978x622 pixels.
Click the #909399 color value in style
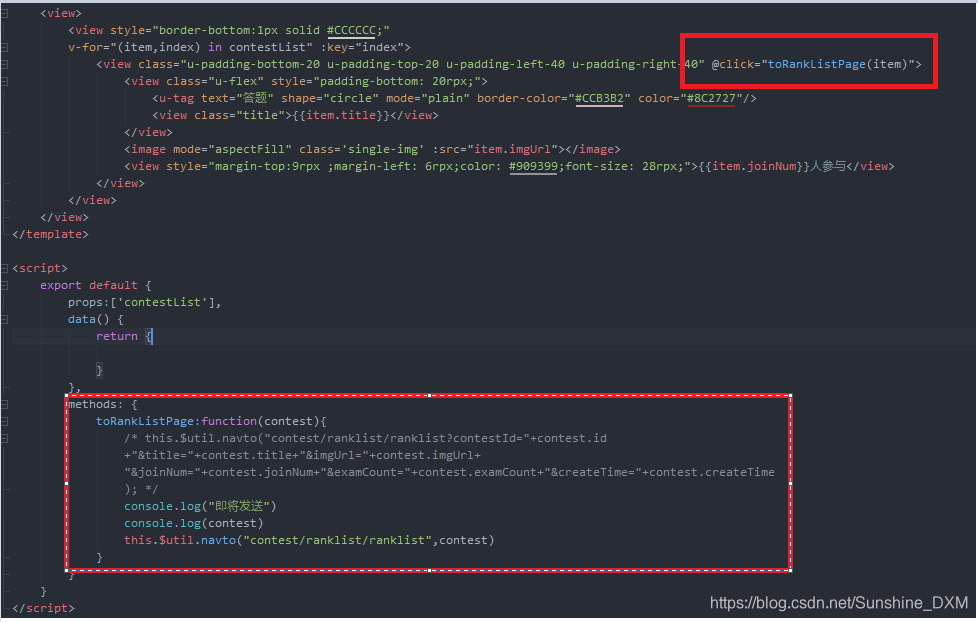pos(533,166)
